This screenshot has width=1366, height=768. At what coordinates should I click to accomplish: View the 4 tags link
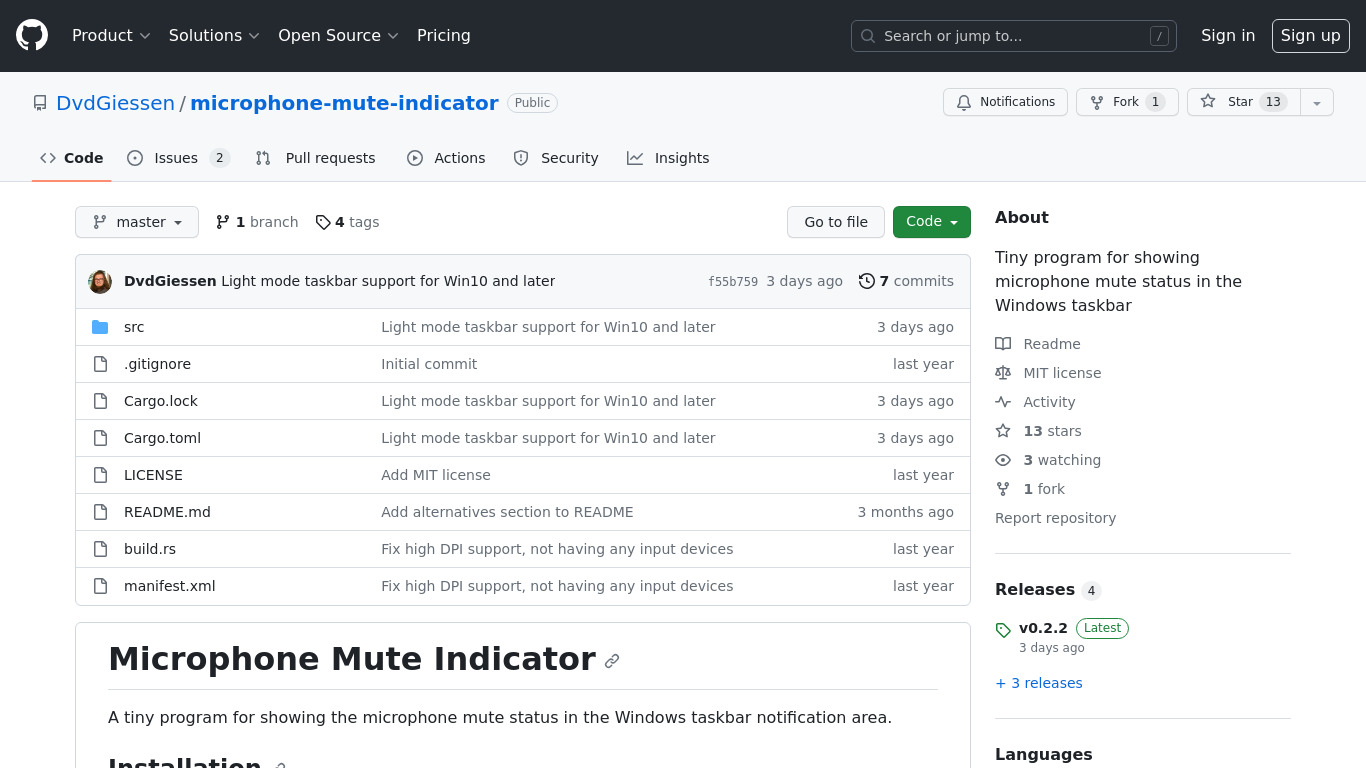coord(347,222)
